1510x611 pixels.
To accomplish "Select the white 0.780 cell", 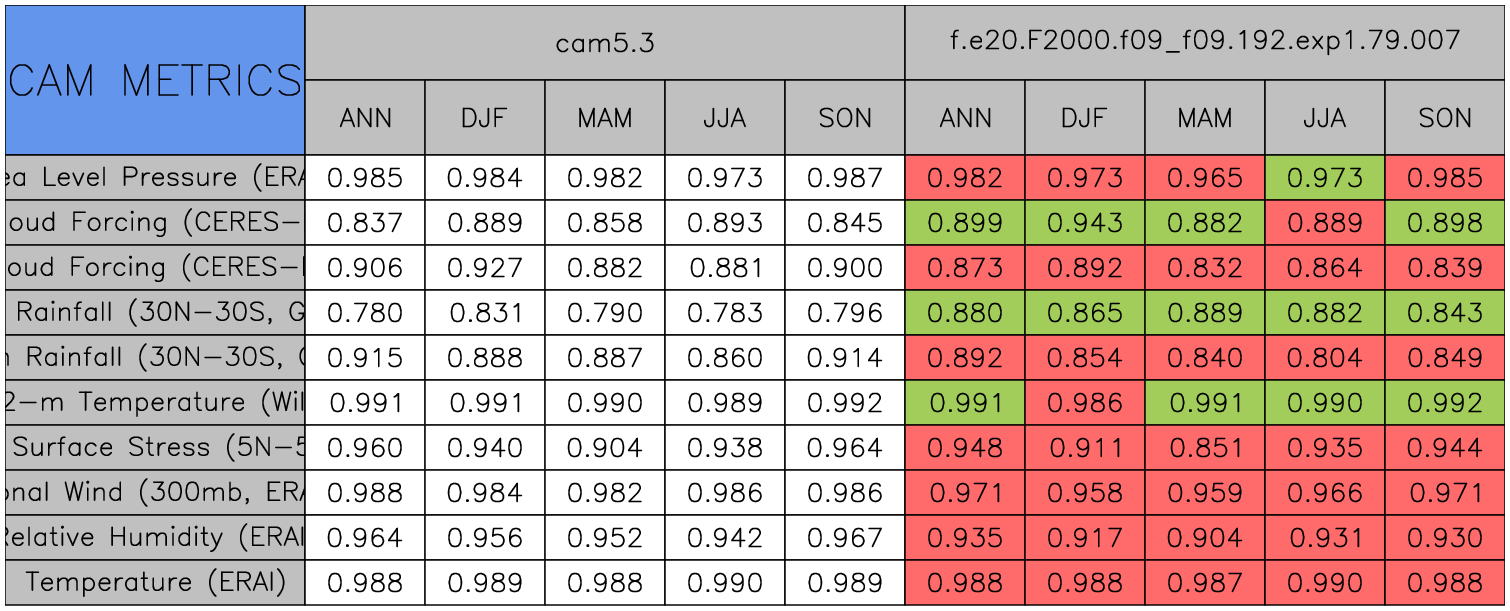I will pyautogui.click(x=365, y=313).
